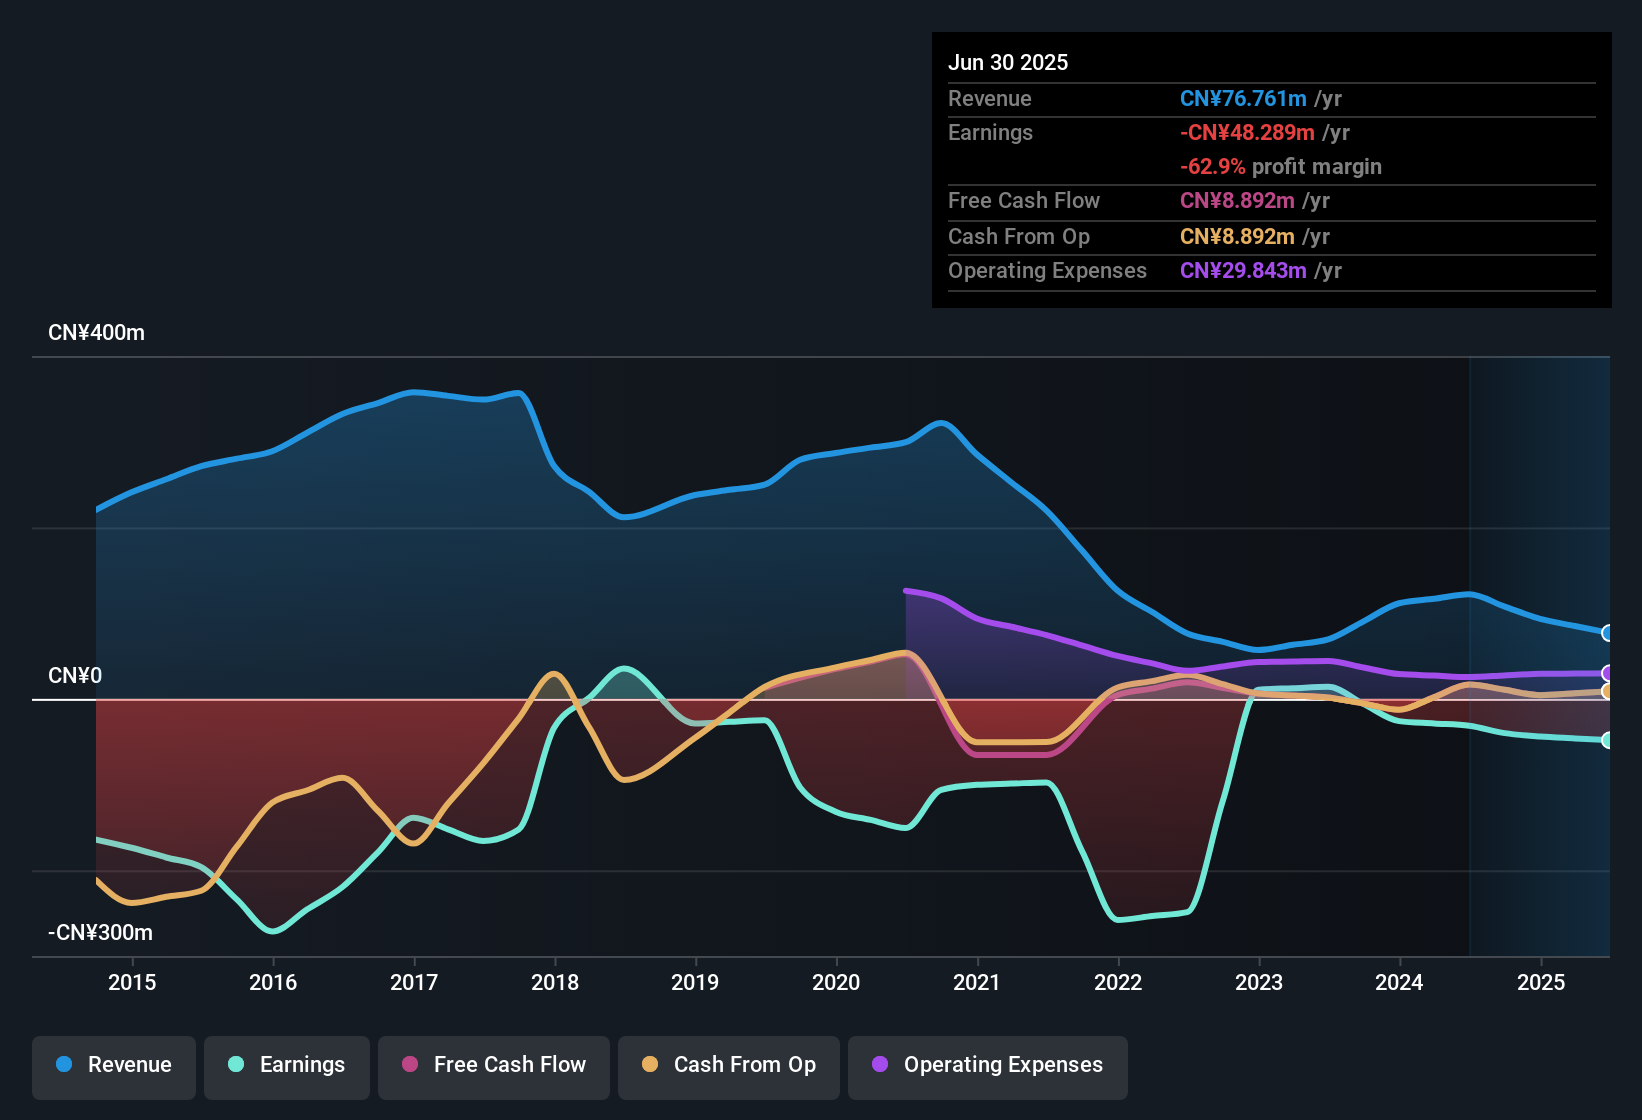This screenshot has height=1120, width=1642.
Task: Click the pink Free Cash Flow legend dot
Action: 410,1065
